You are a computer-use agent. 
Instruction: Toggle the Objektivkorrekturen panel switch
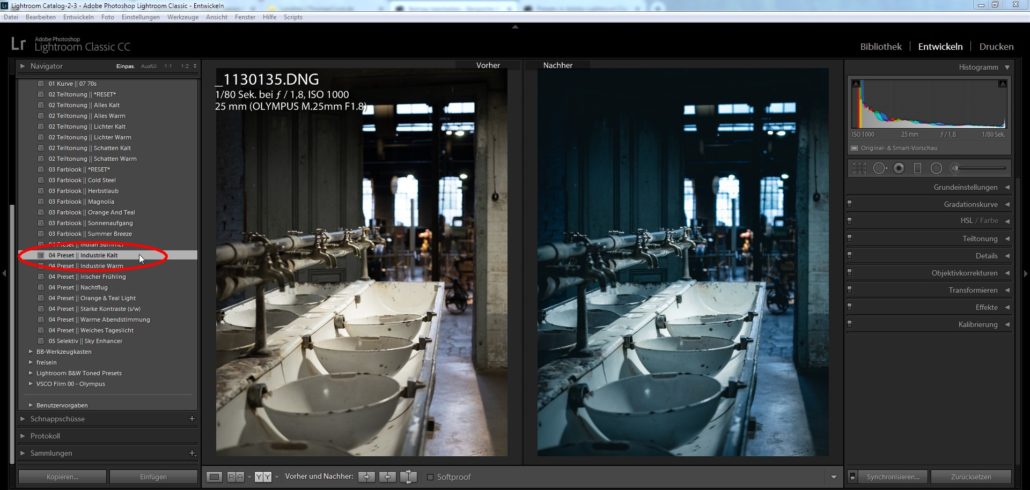850,273
